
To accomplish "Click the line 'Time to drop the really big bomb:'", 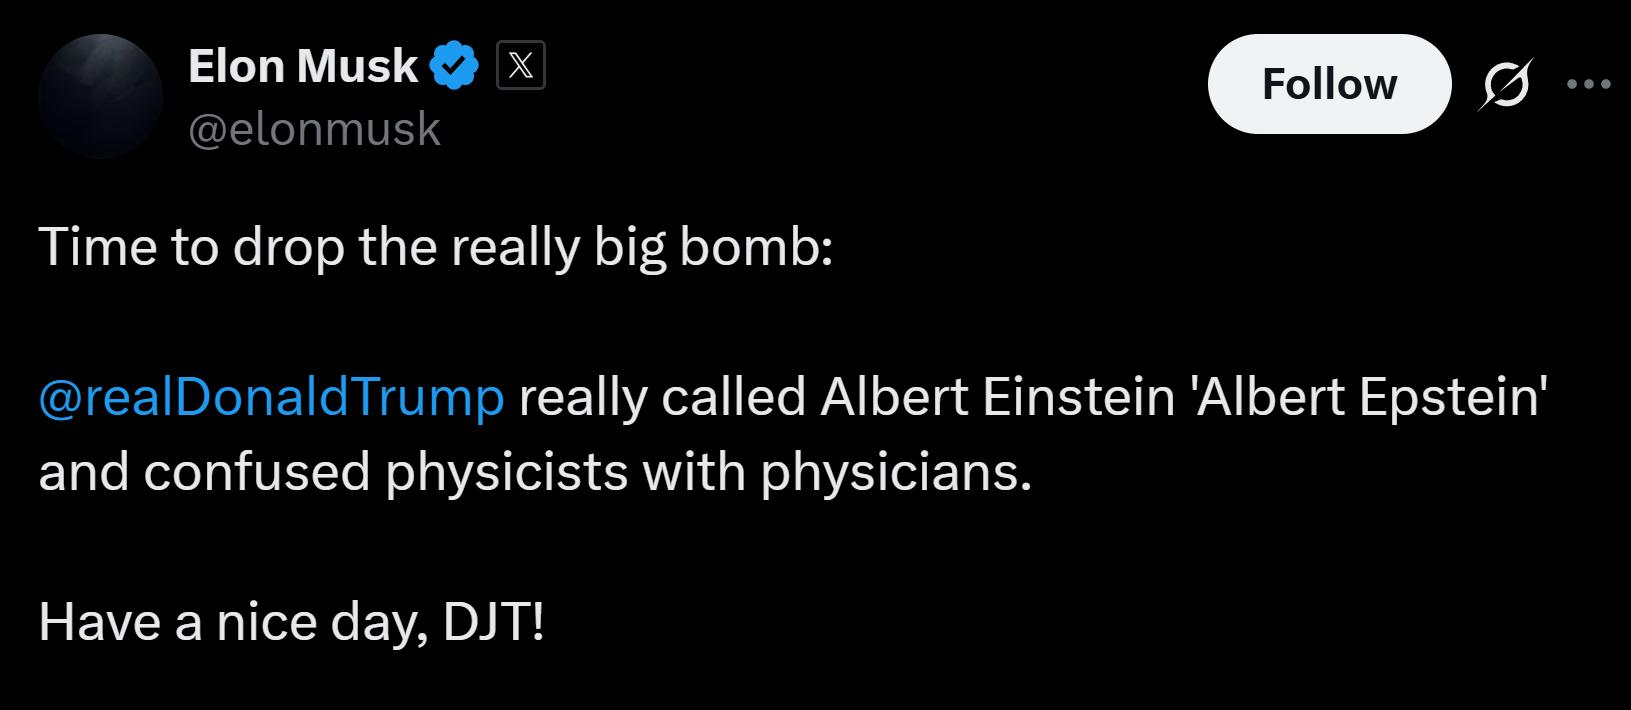I will coord(435,248).
